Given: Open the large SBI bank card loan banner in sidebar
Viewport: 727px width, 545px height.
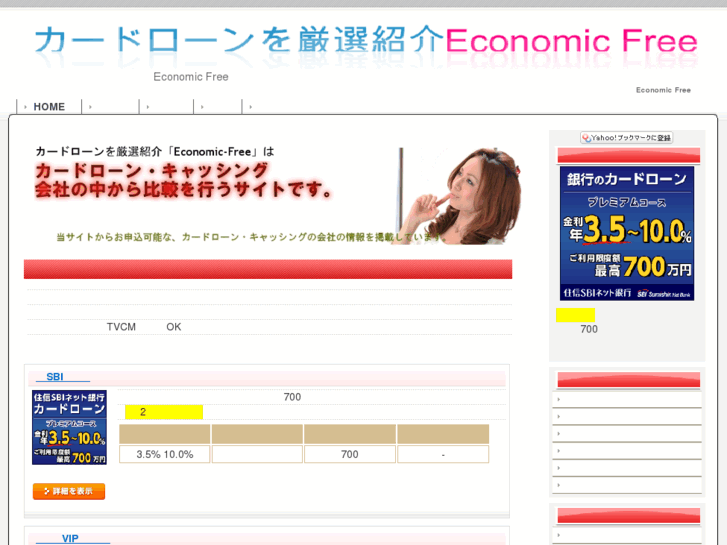Looking at the screenshot, I should [627, 233].
